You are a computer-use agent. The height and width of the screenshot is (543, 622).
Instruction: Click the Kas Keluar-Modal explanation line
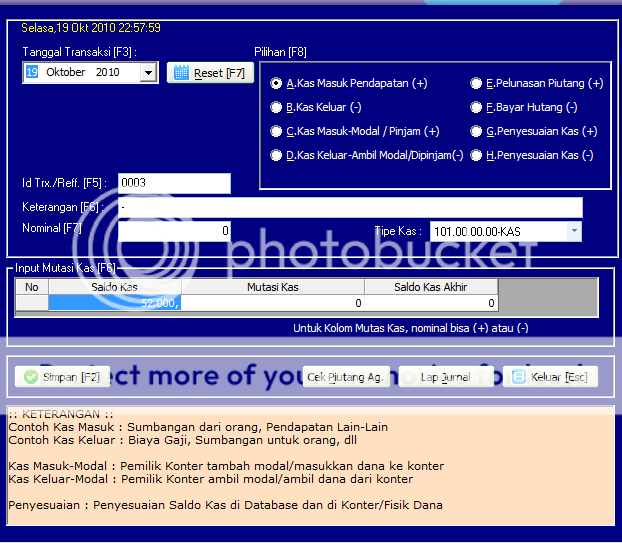click(x=211, y=479)
